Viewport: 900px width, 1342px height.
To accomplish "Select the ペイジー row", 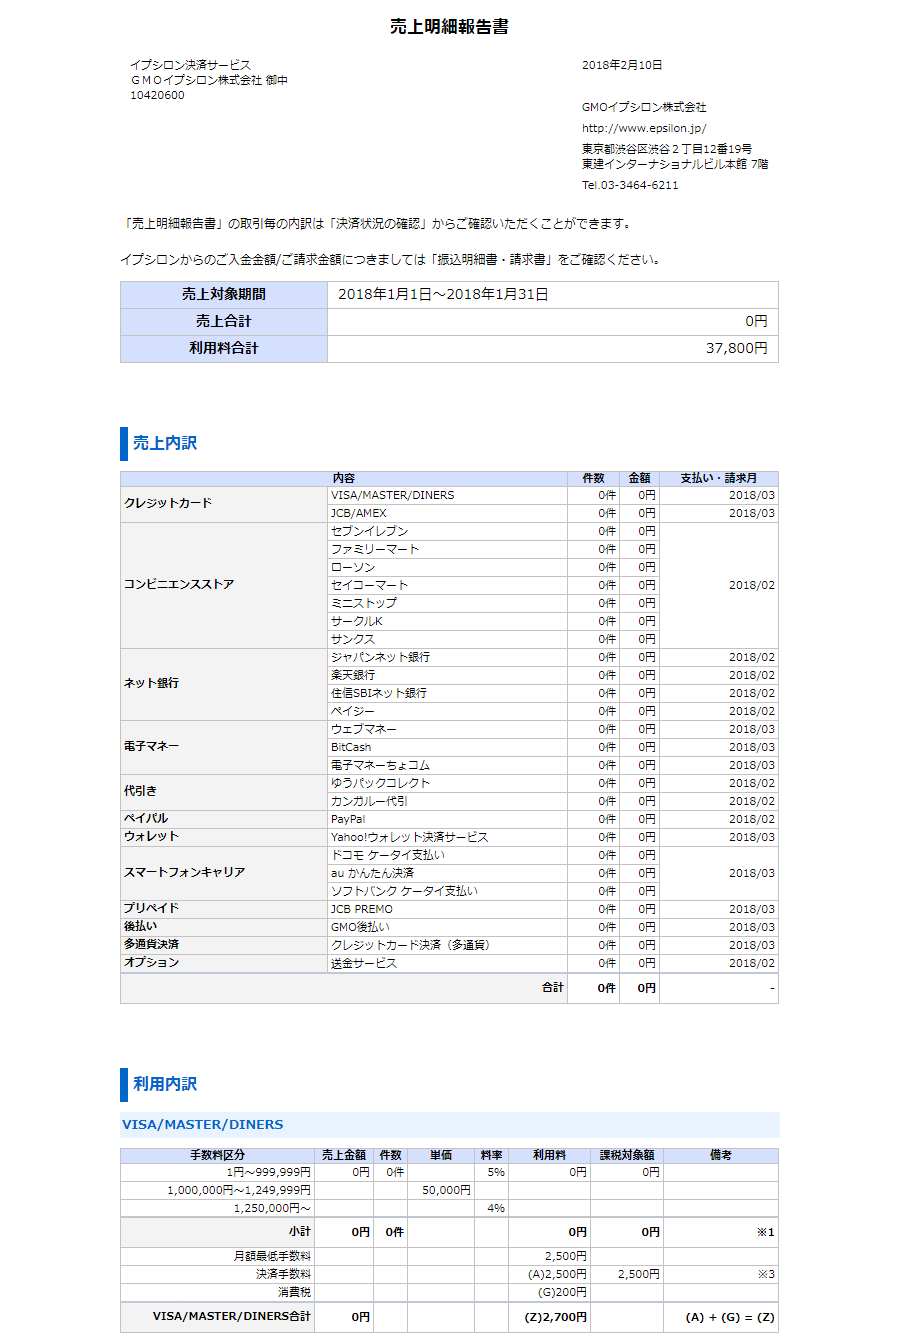I will (x=553, y=712).
